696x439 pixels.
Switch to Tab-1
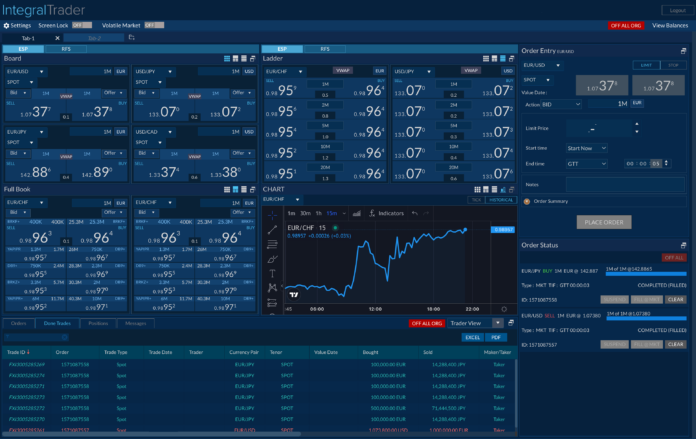(x=28, y=38)
